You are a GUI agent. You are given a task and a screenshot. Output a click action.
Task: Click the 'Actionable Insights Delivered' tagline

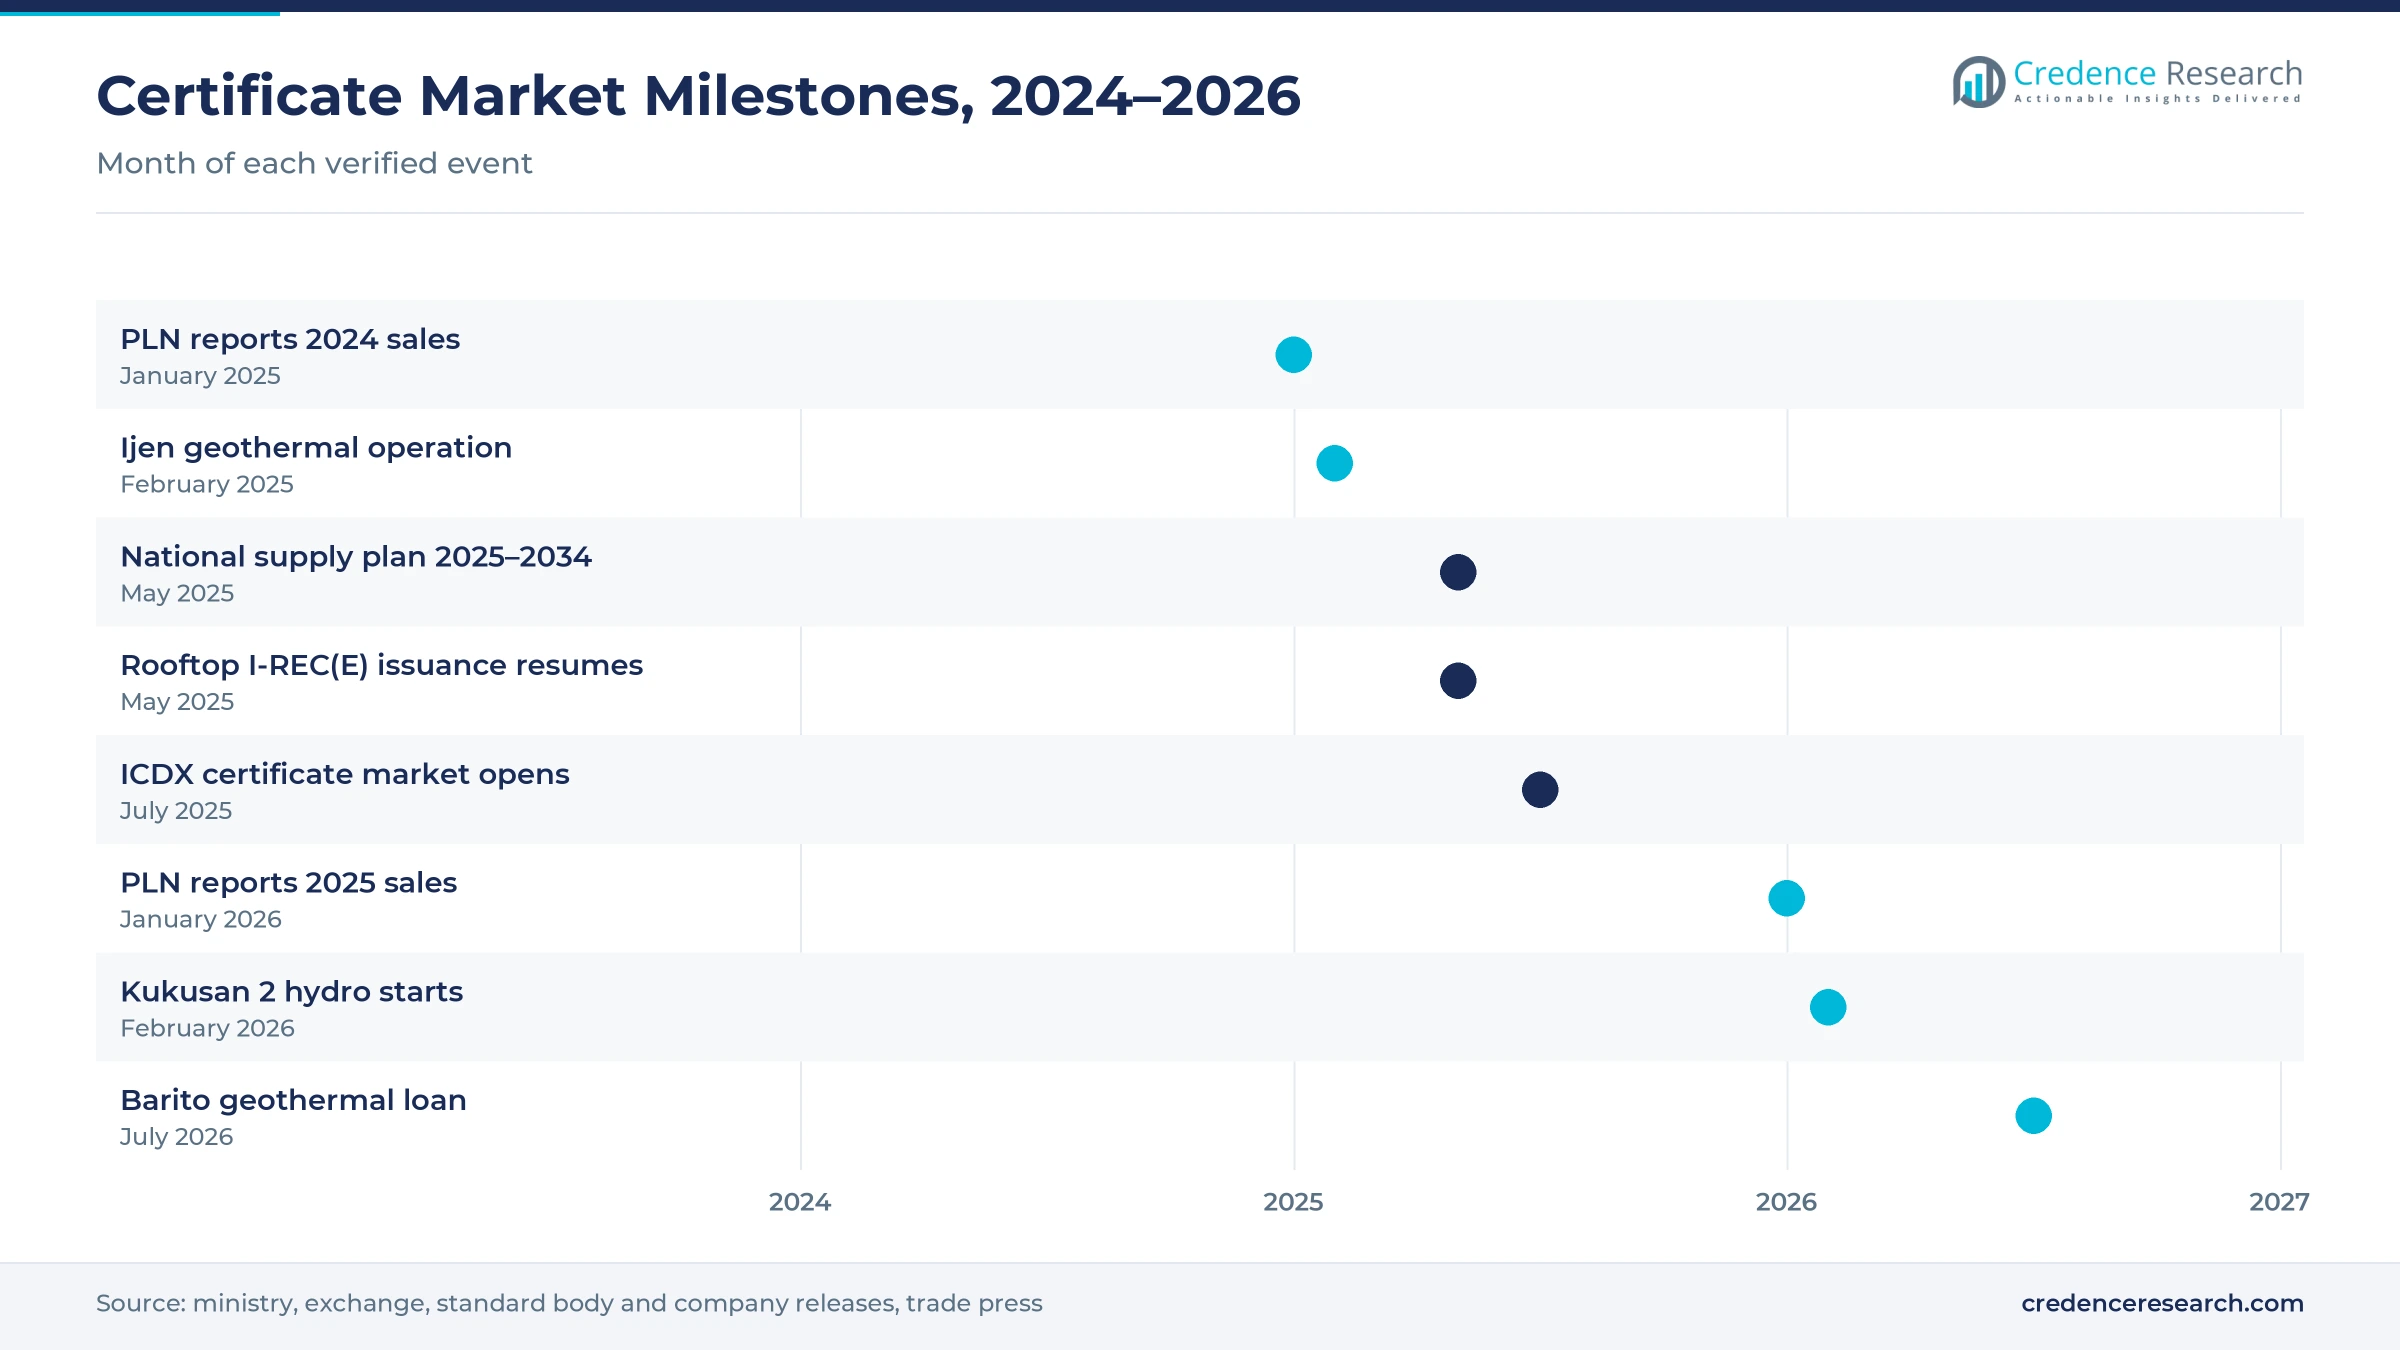tap(2158, 99)
